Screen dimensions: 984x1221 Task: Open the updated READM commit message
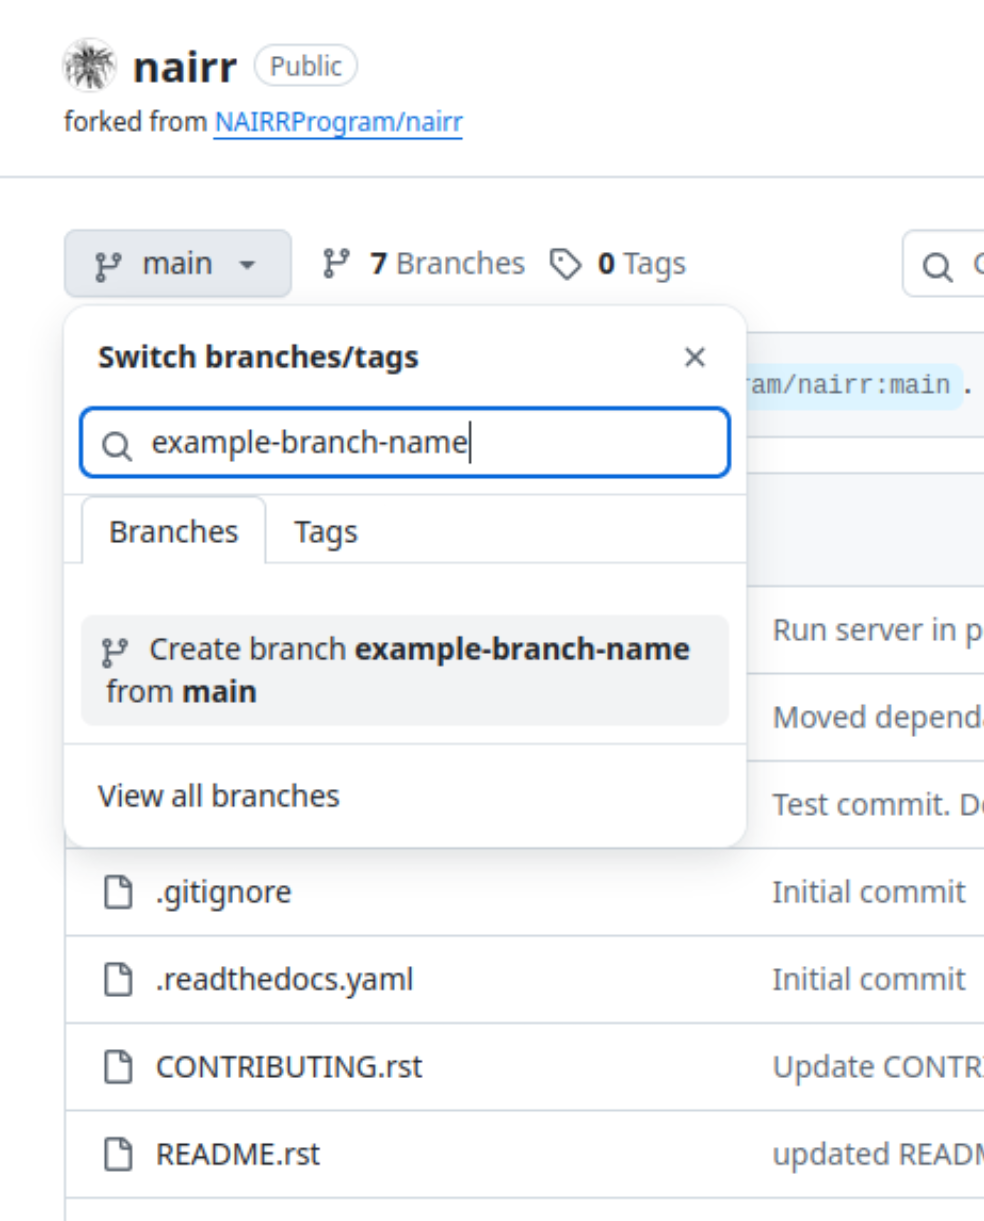pyautogui.click(x=878, y=1154)
